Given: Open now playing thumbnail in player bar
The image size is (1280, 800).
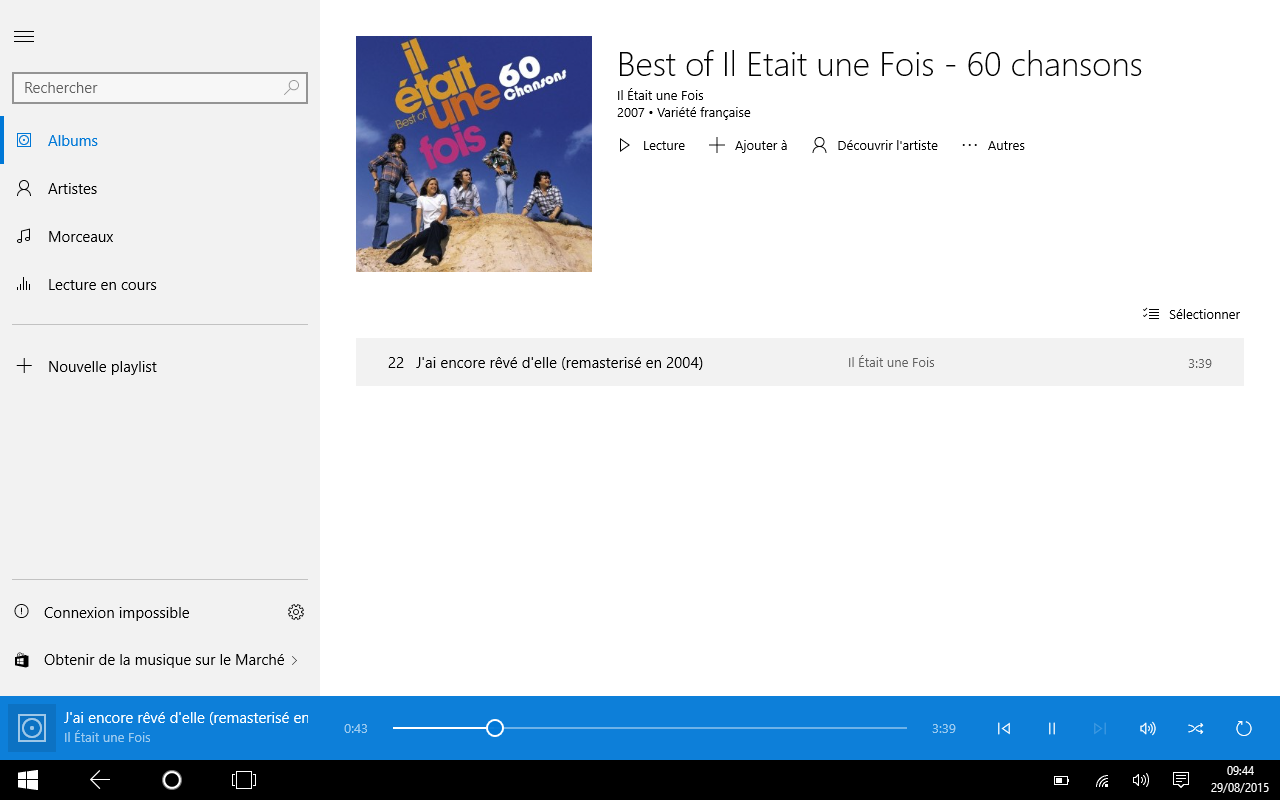Looking at the screenshot, I should click(32, 728).
